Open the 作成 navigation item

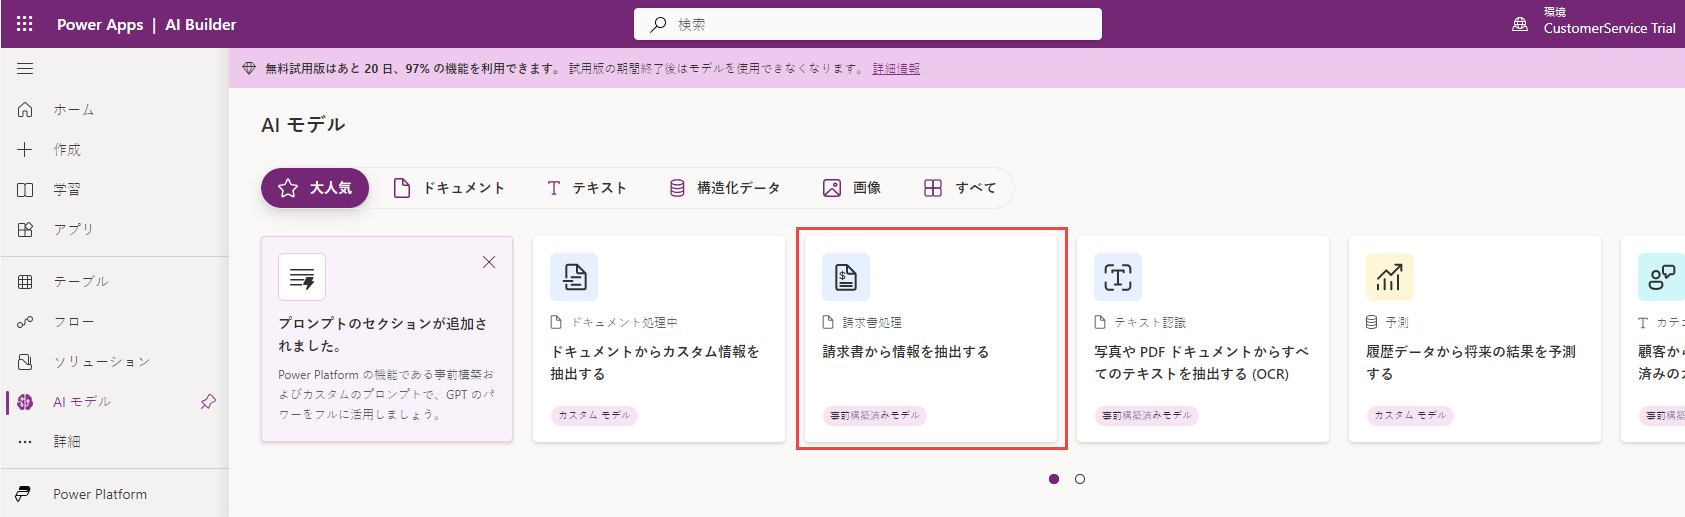click(x=115, y=149)
